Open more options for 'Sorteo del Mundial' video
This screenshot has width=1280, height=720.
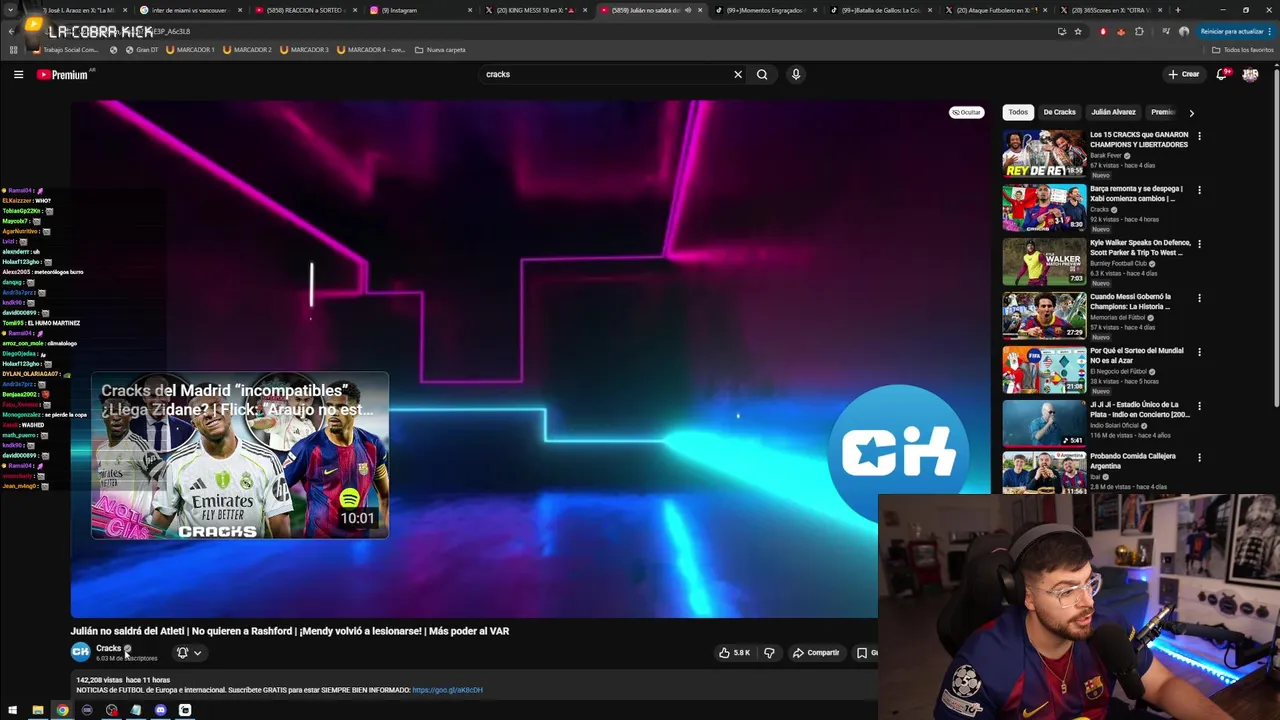(x=1199, y=352)
